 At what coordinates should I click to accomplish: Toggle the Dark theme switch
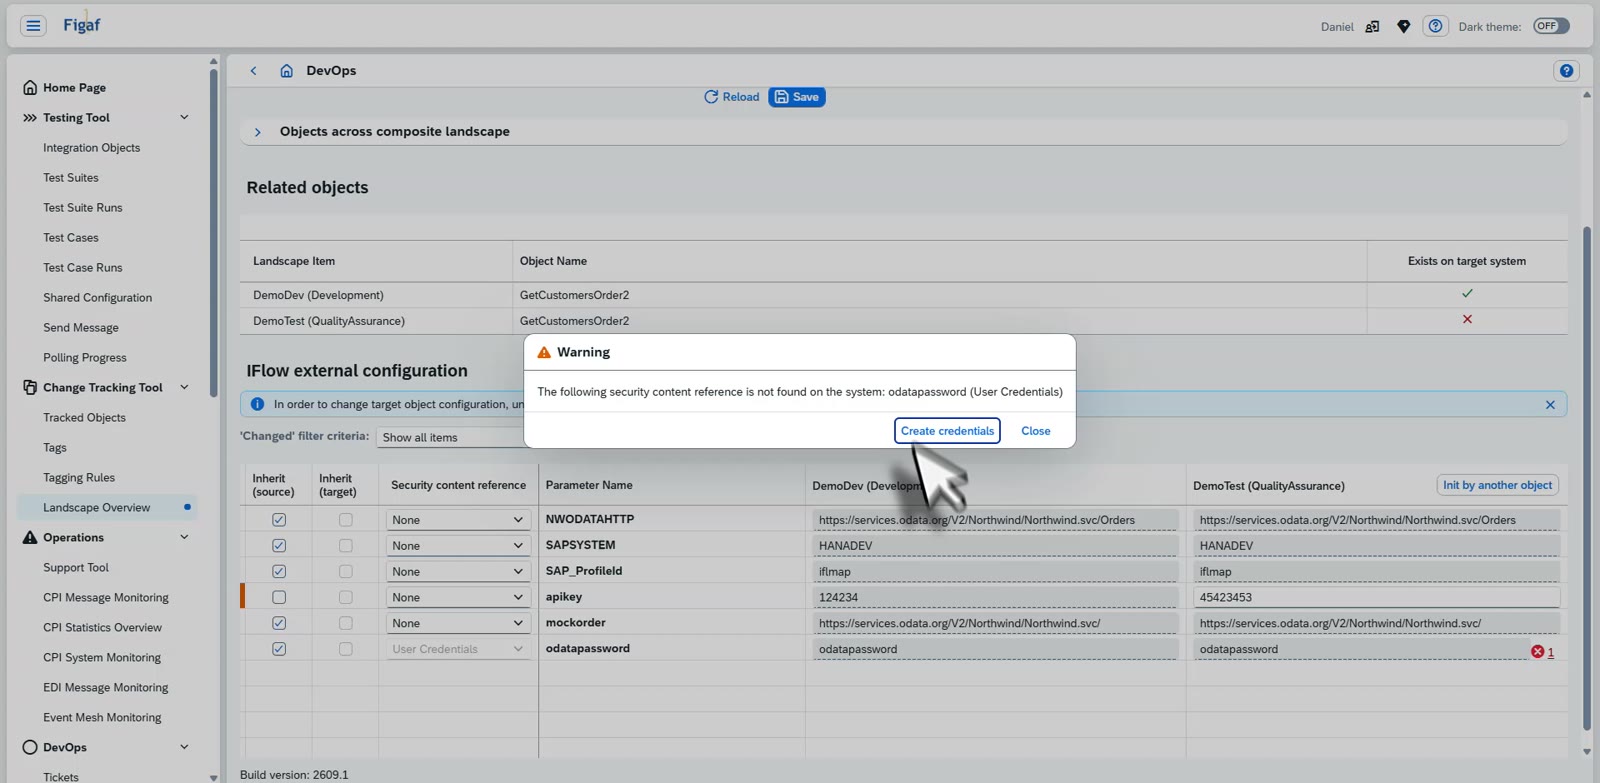point(1551,26)
